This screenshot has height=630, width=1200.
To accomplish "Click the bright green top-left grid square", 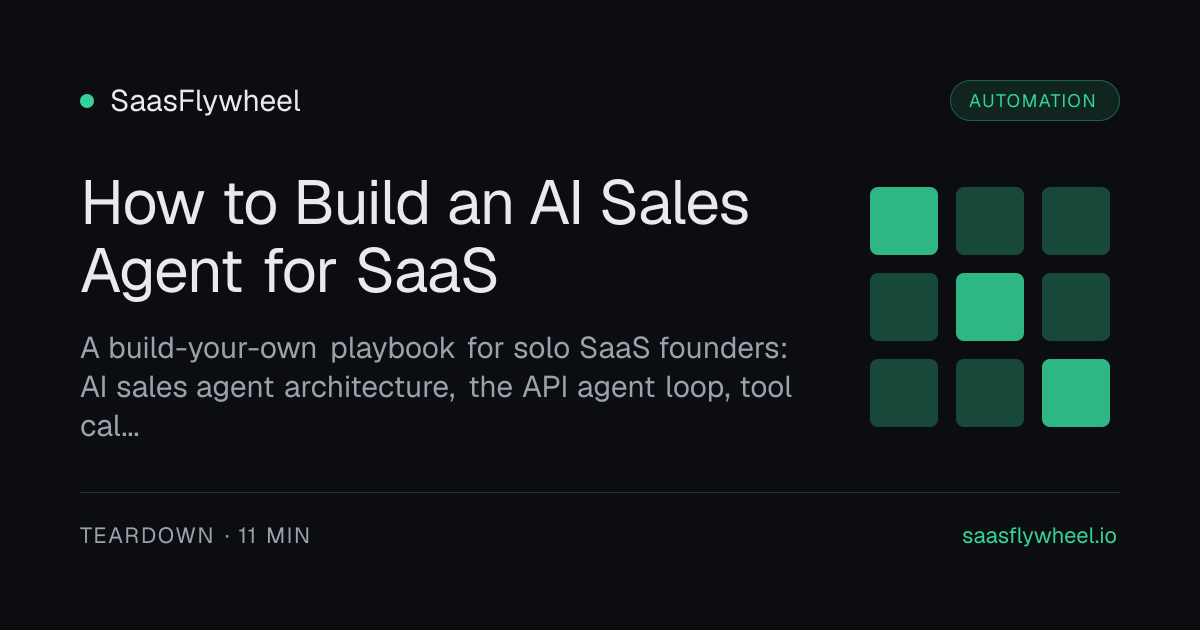I will point(904,221).
